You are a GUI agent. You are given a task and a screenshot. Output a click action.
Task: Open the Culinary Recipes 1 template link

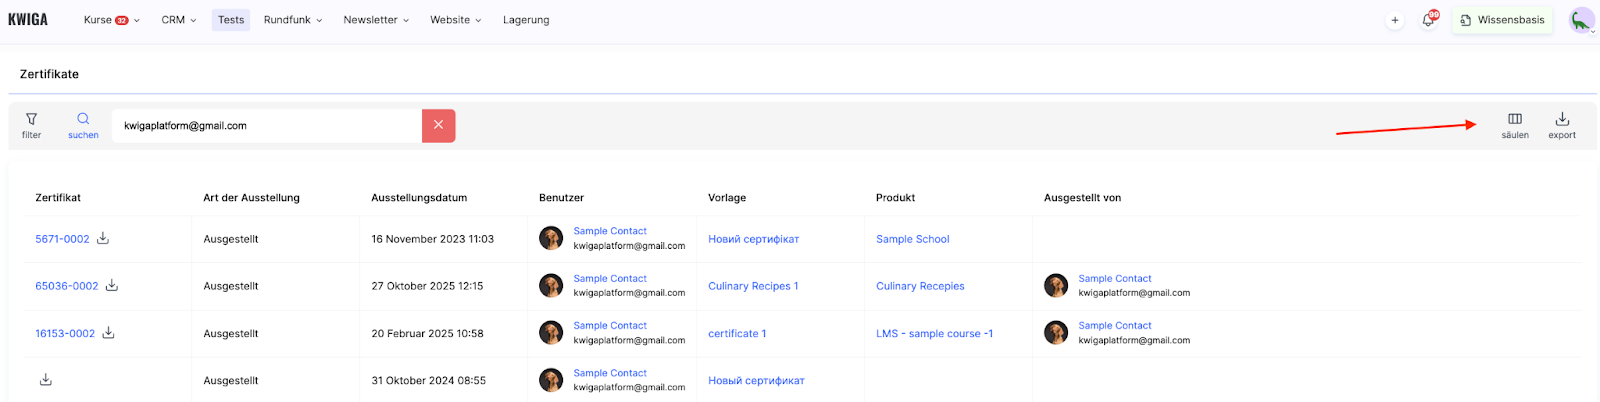753,286
